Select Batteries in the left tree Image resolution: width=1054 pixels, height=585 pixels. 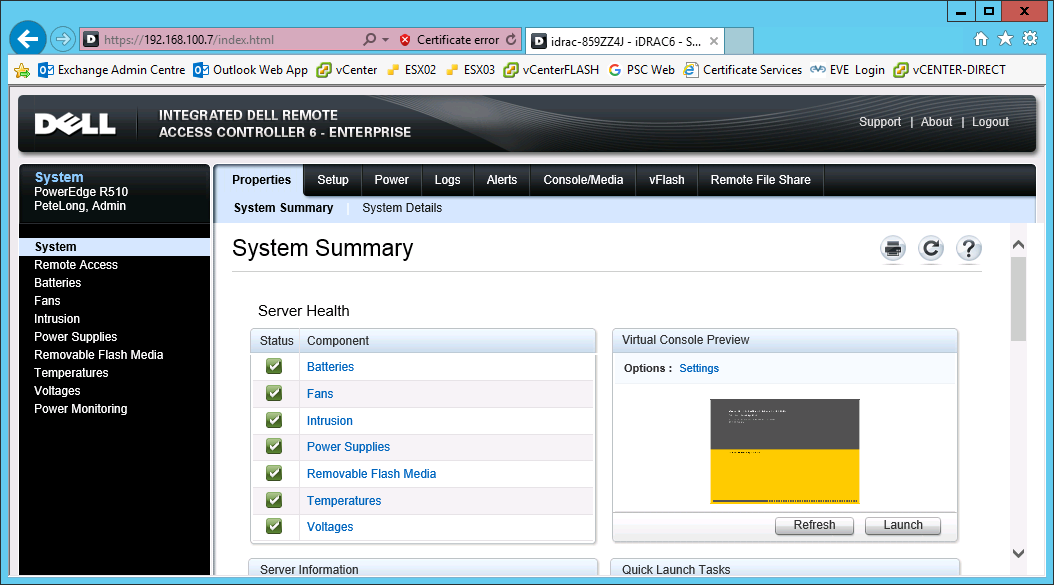(58, 283)
